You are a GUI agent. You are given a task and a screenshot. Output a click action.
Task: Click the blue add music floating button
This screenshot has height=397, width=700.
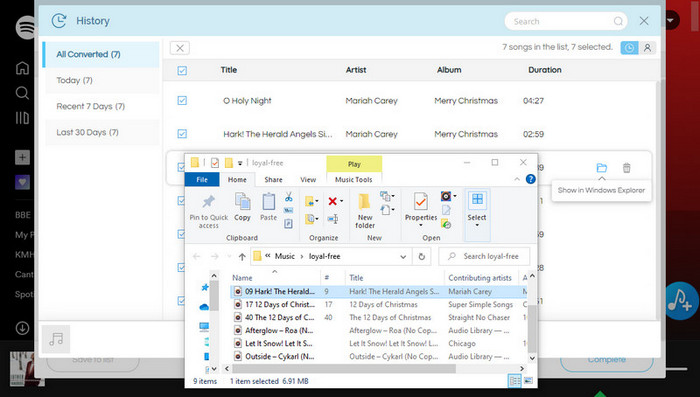point(680,301)
